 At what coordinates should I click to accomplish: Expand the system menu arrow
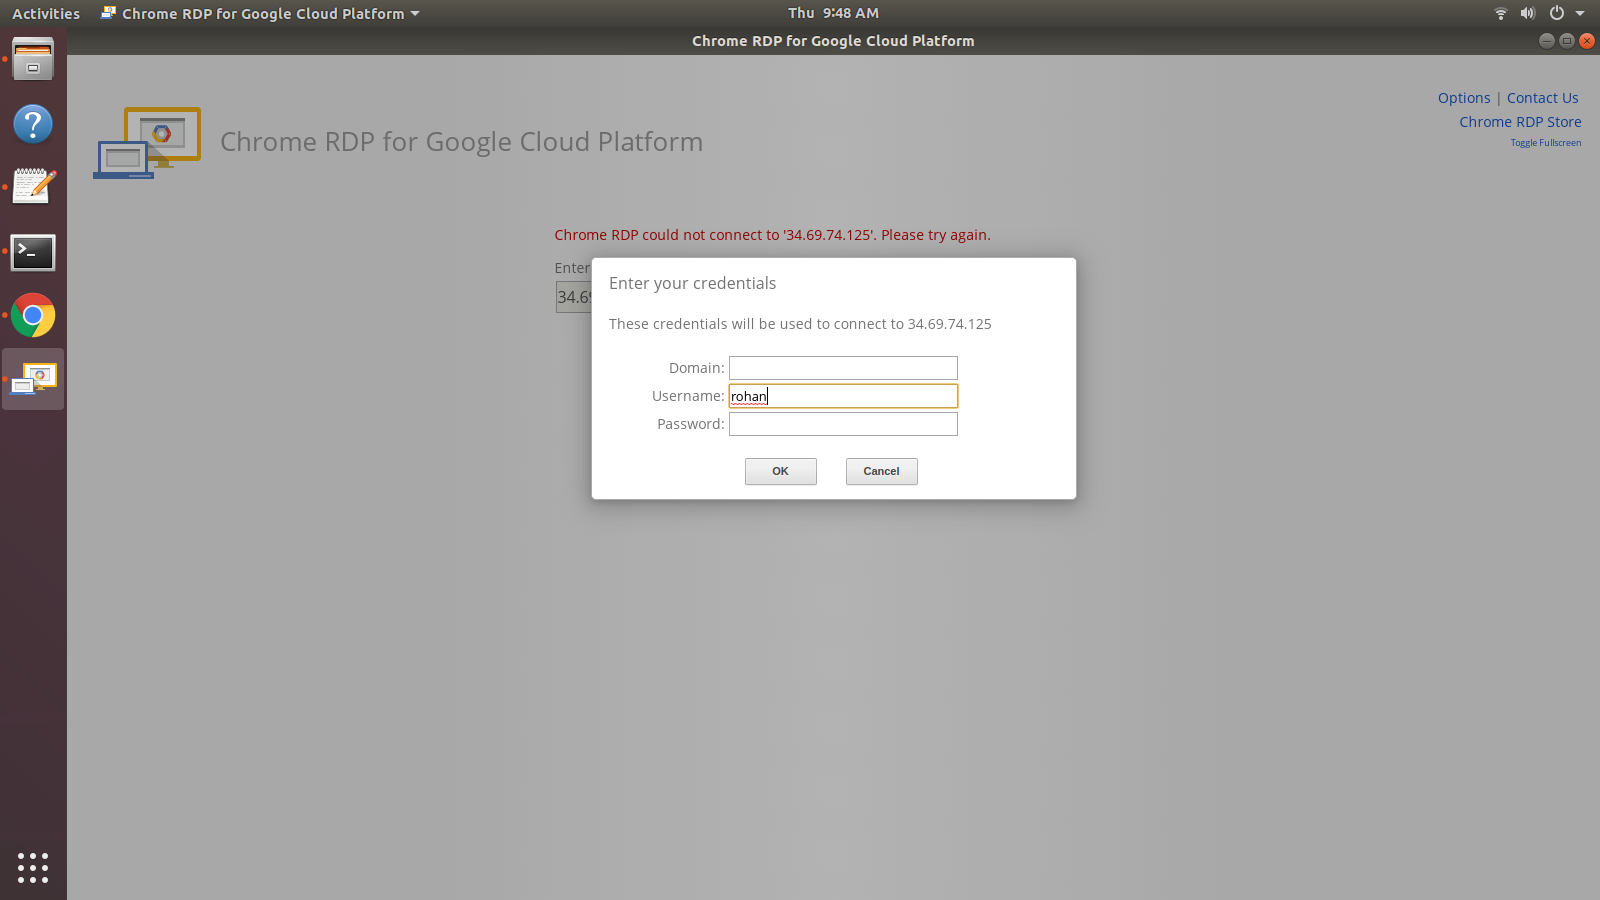[x=1580, y=13]
